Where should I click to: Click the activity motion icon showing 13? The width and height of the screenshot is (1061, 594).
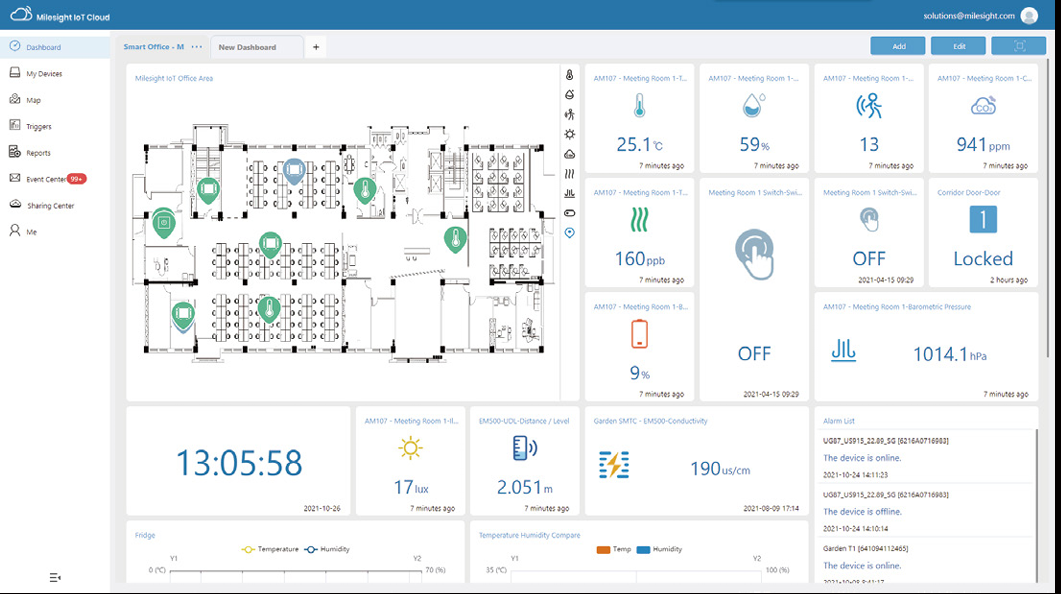click(x=869, y=106)
